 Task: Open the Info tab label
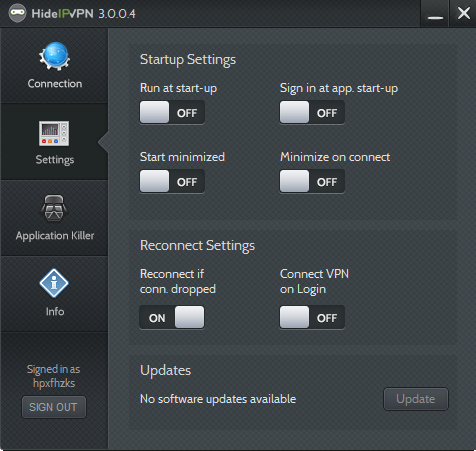point(55,311)
